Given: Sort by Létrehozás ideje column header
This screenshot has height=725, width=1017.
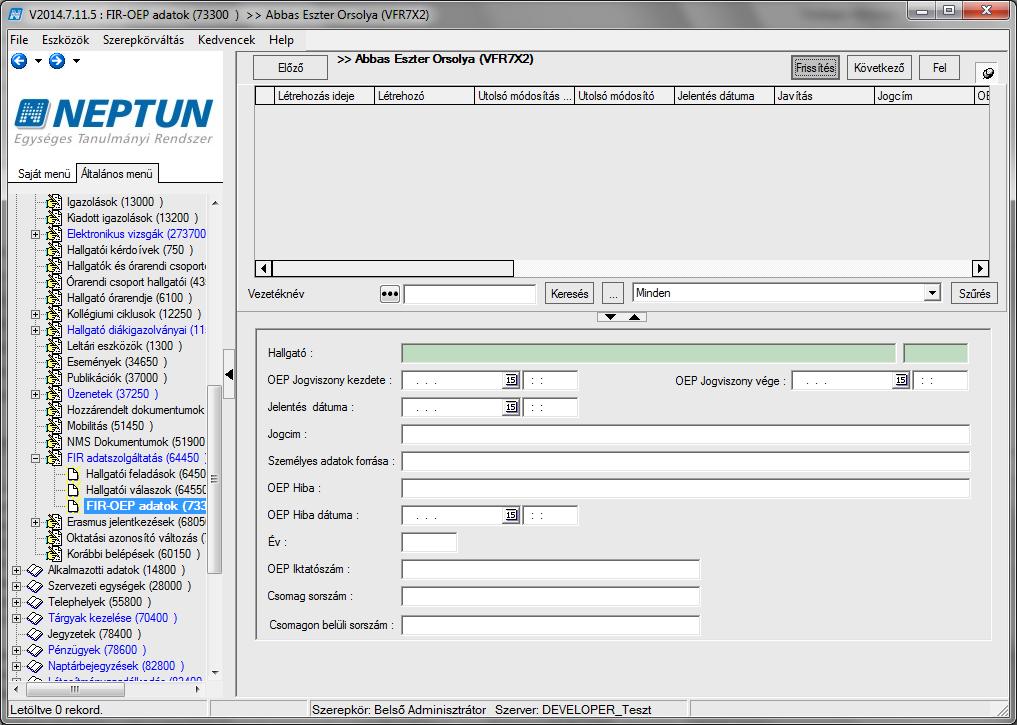Looking at the screenshot, I should tap(324, 96).
